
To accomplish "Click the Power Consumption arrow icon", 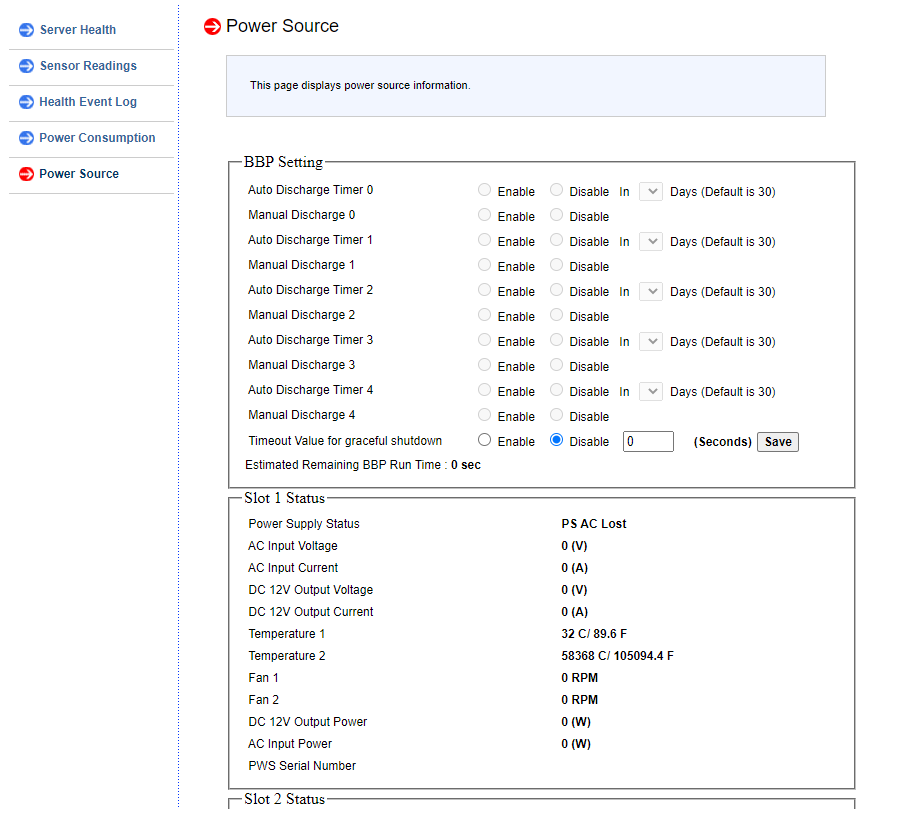I will coord(26,138).
